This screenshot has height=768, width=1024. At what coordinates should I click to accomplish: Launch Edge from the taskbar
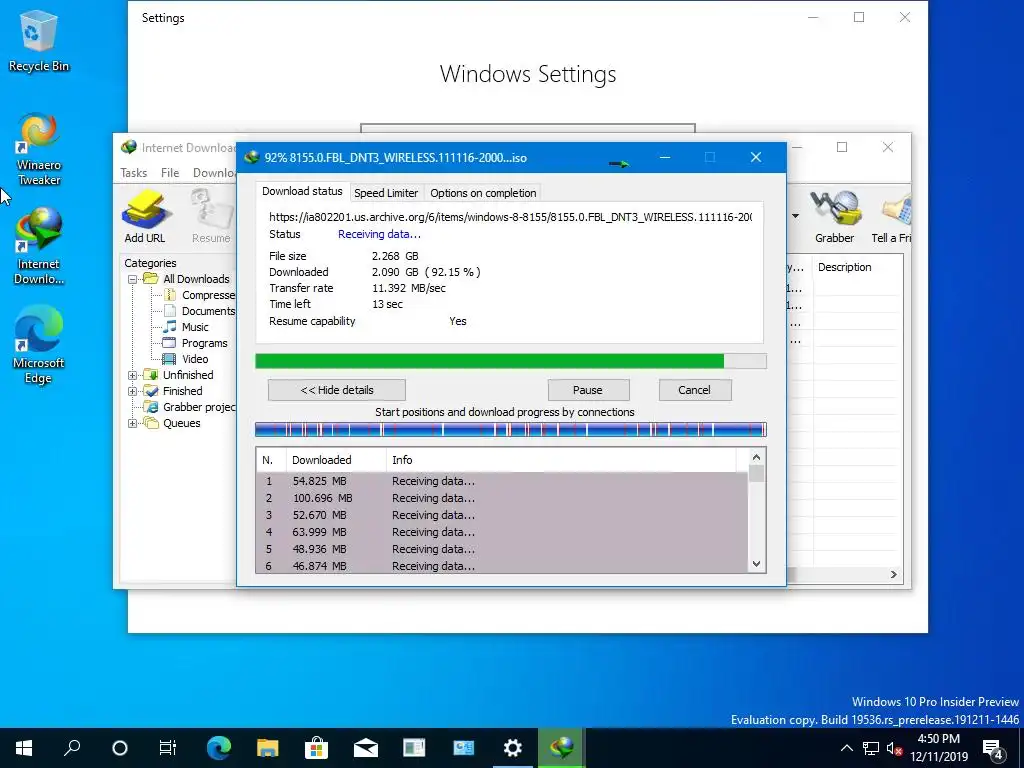tap(219, 748)
